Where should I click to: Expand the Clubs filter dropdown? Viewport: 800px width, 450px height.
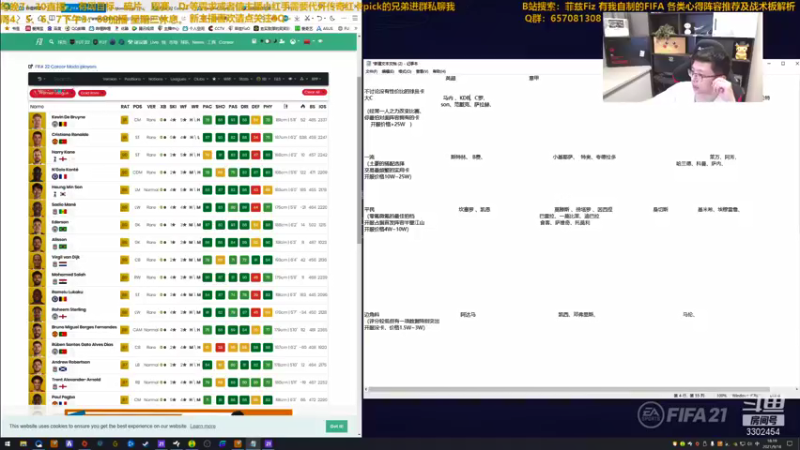point(201,79)
